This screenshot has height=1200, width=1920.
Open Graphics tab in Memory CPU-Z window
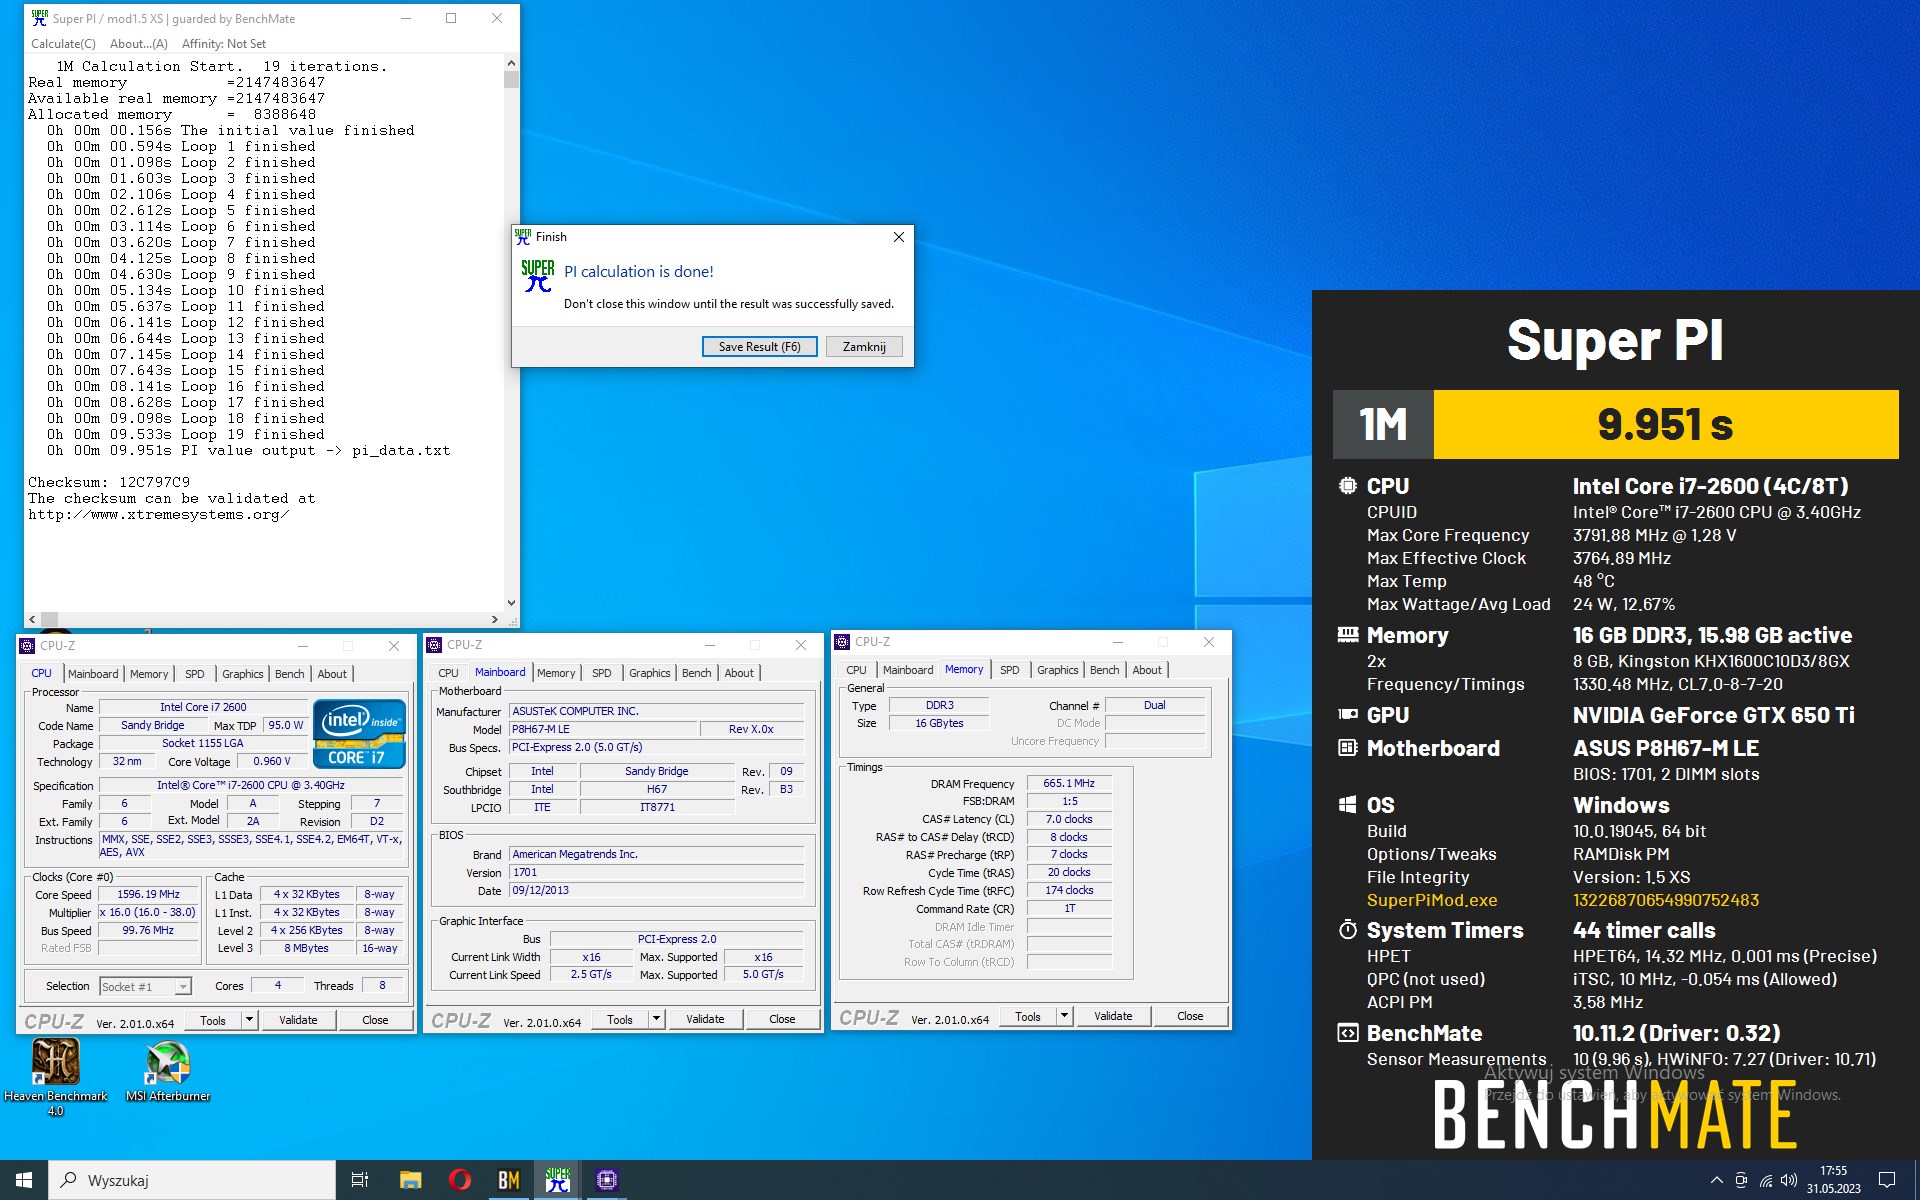(x=1058, y=670)
